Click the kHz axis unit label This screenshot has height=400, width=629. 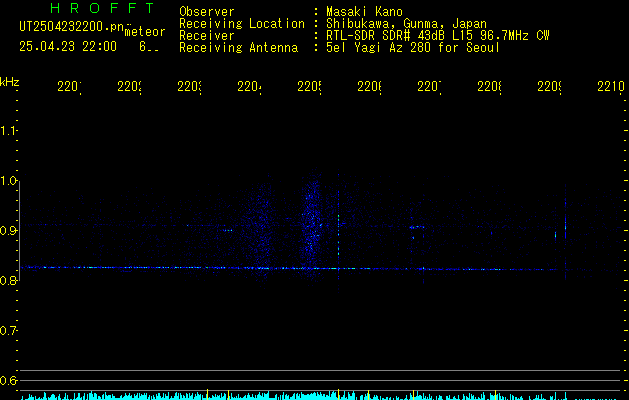tap(10, 82)
